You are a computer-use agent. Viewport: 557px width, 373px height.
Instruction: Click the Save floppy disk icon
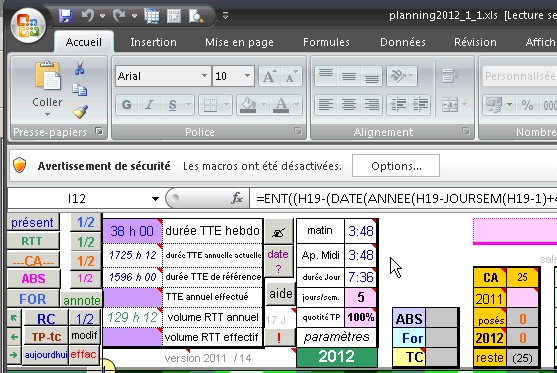[66, 16]
